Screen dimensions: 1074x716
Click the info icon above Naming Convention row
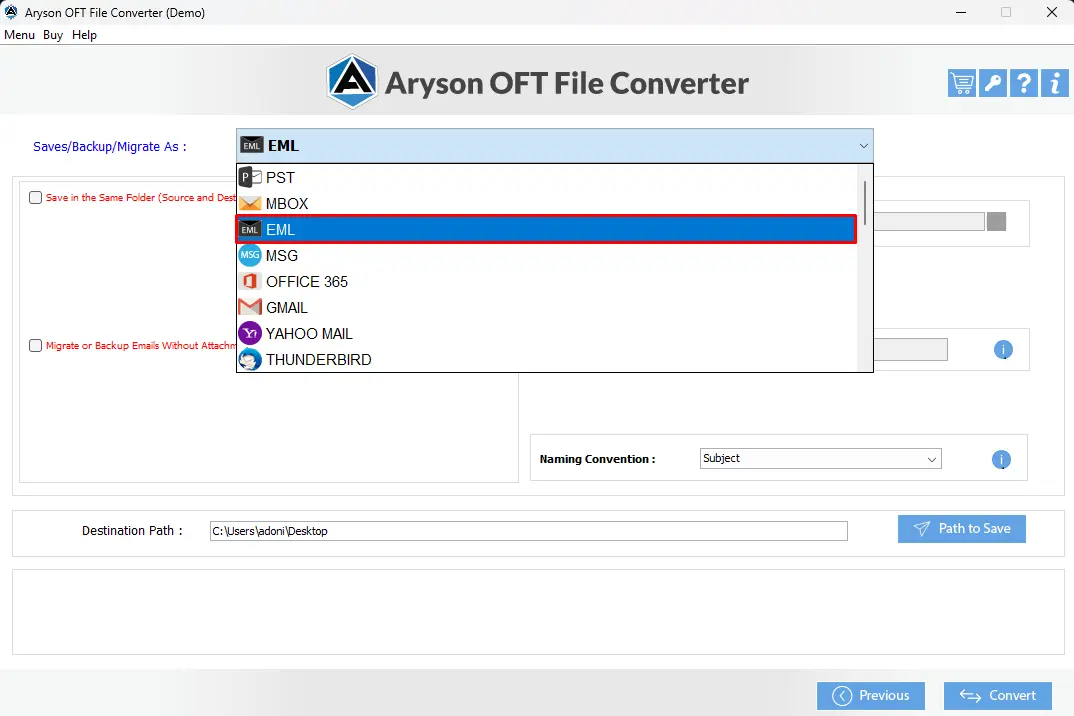1003,350
